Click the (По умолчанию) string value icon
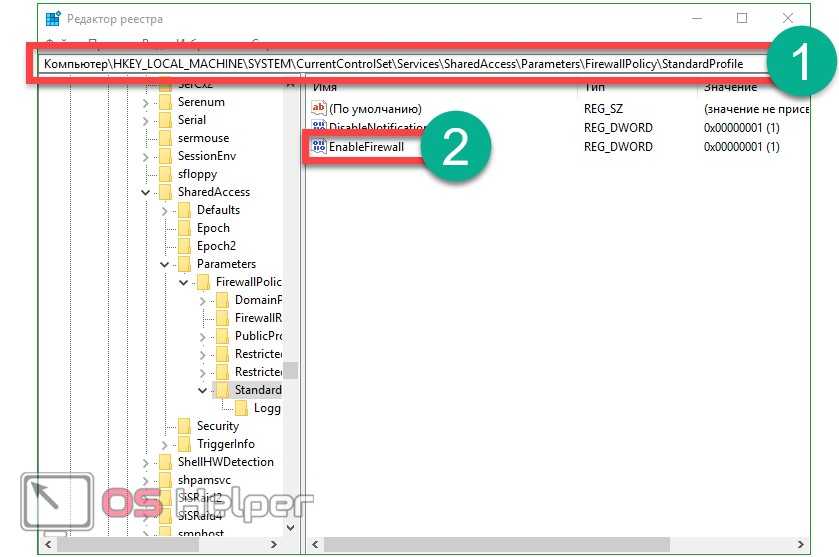839x557 pixels. point(319,108)
